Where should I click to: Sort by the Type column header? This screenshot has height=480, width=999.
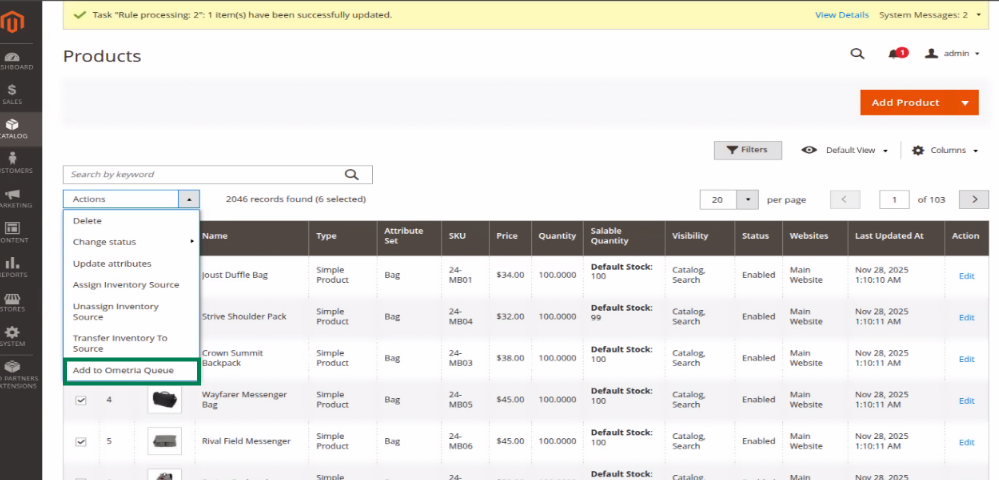(x=343, y=236)
